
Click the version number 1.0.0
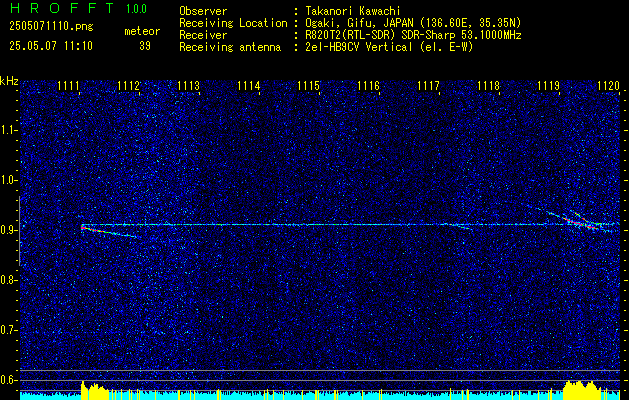coord(136,9)
